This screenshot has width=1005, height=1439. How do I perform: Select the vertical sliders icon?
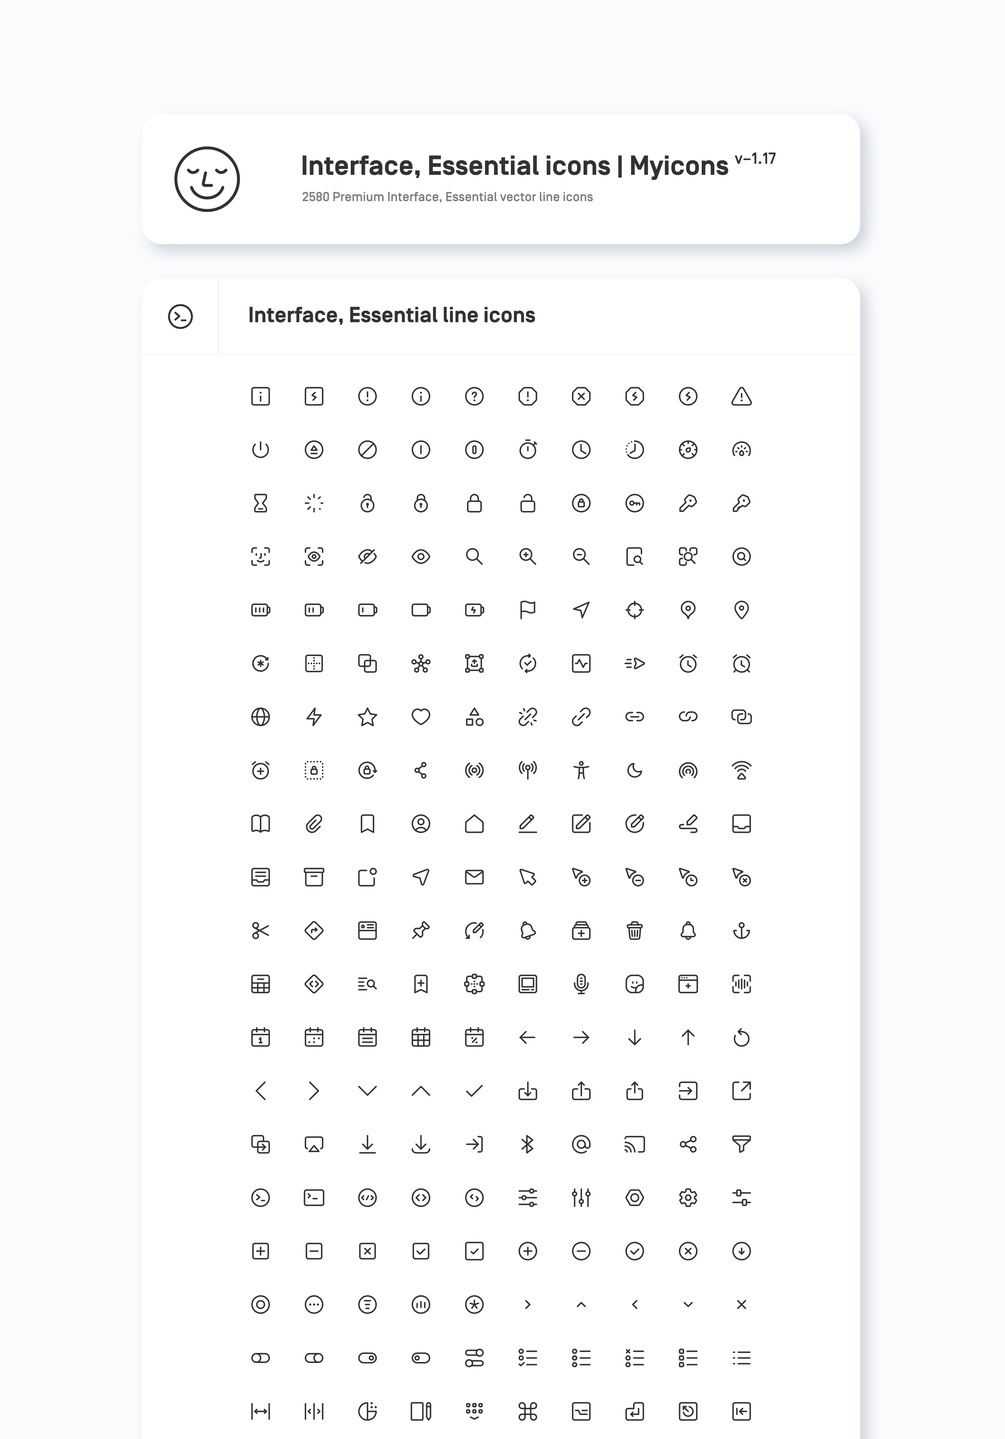coord(581,1197)
